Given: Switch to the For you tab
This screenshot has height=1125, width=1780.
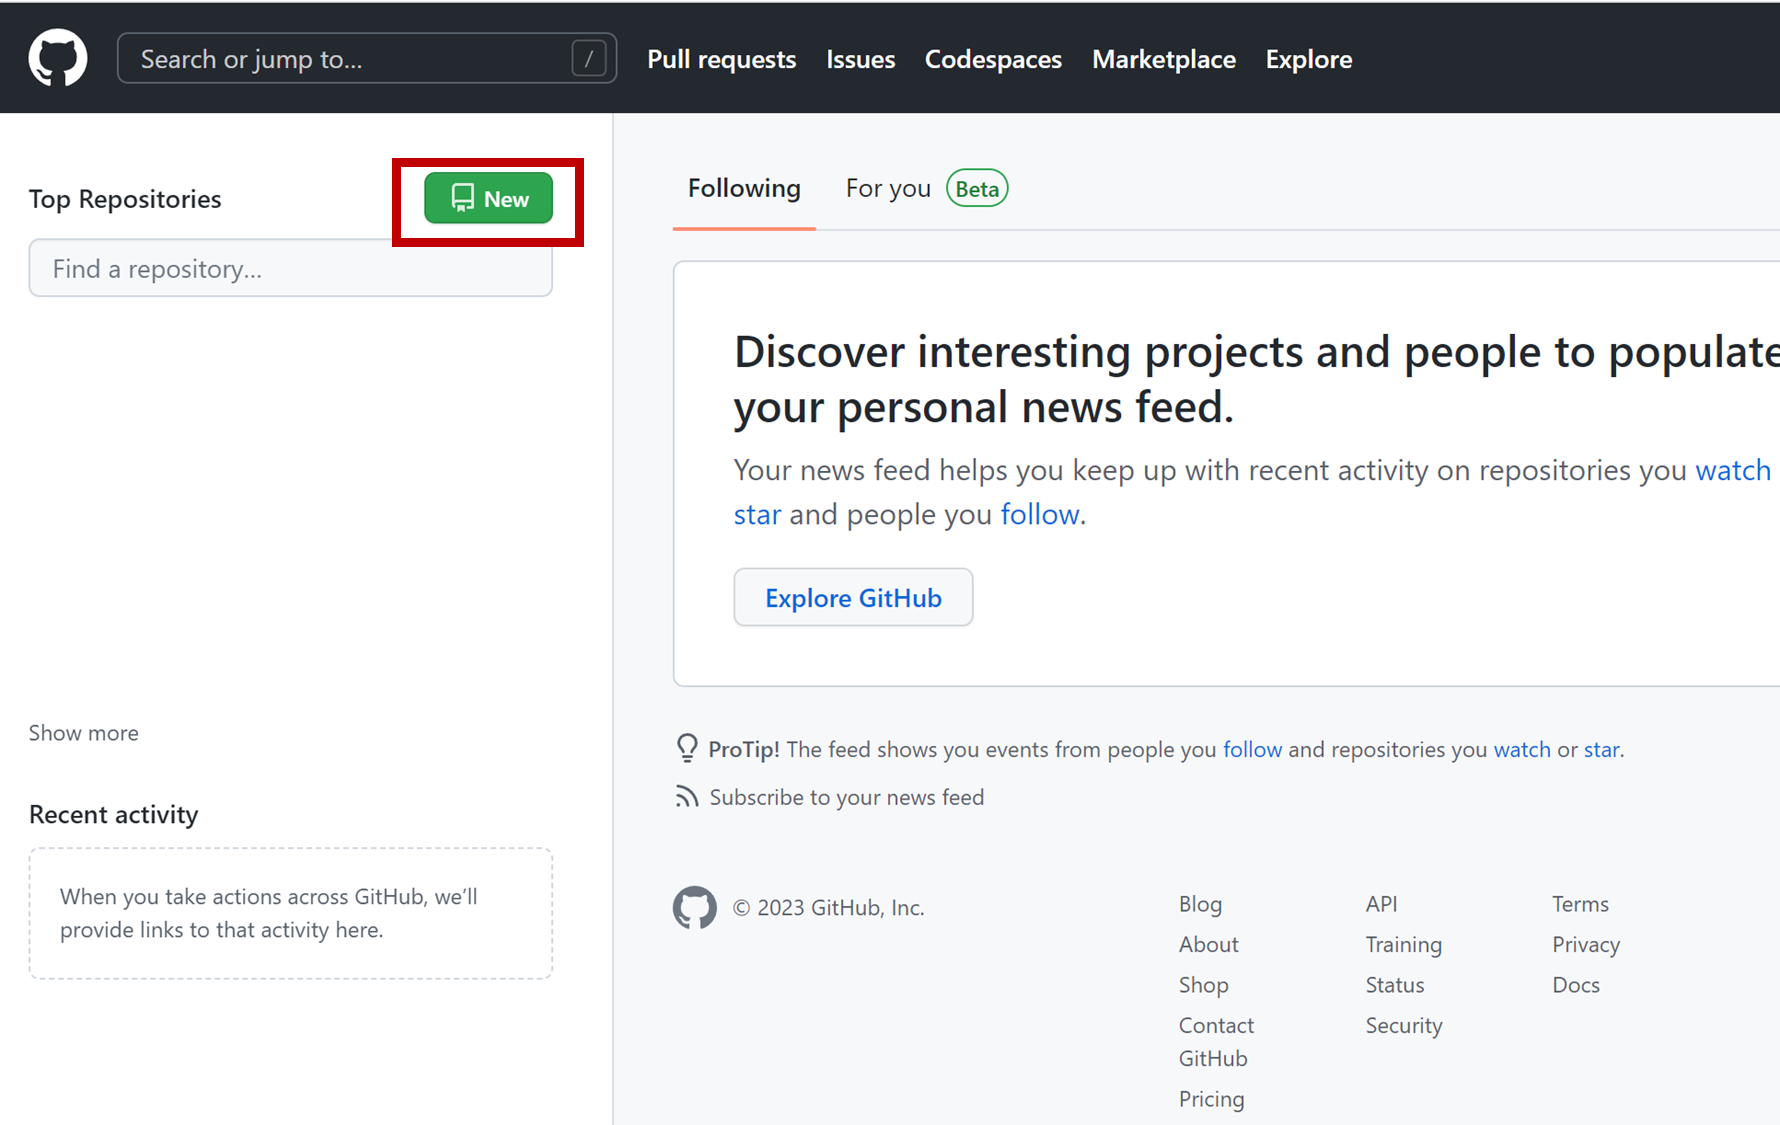Looking at the screenshot, I should click(x=888, y=188).
